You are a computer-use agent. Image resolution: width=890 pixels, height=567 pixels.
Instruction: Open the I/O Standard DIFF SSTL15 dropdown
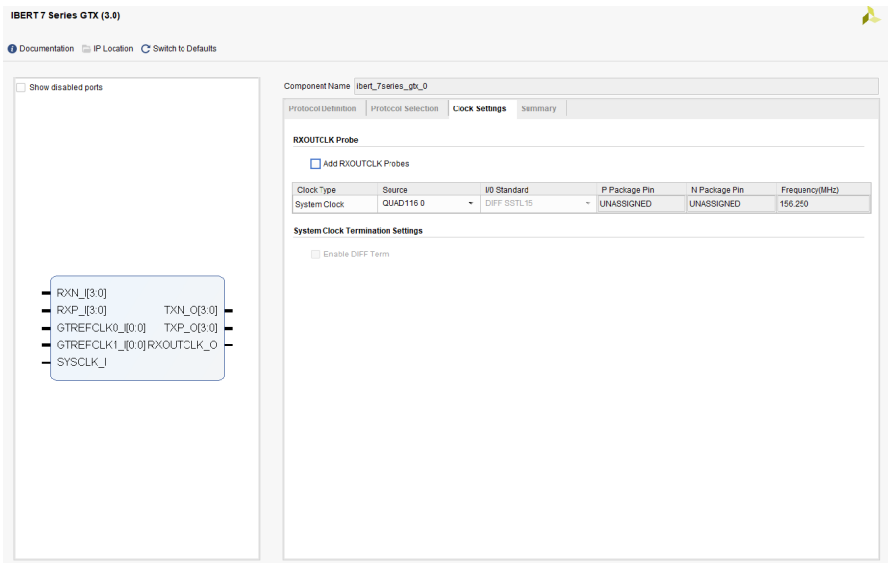[538, 204]
